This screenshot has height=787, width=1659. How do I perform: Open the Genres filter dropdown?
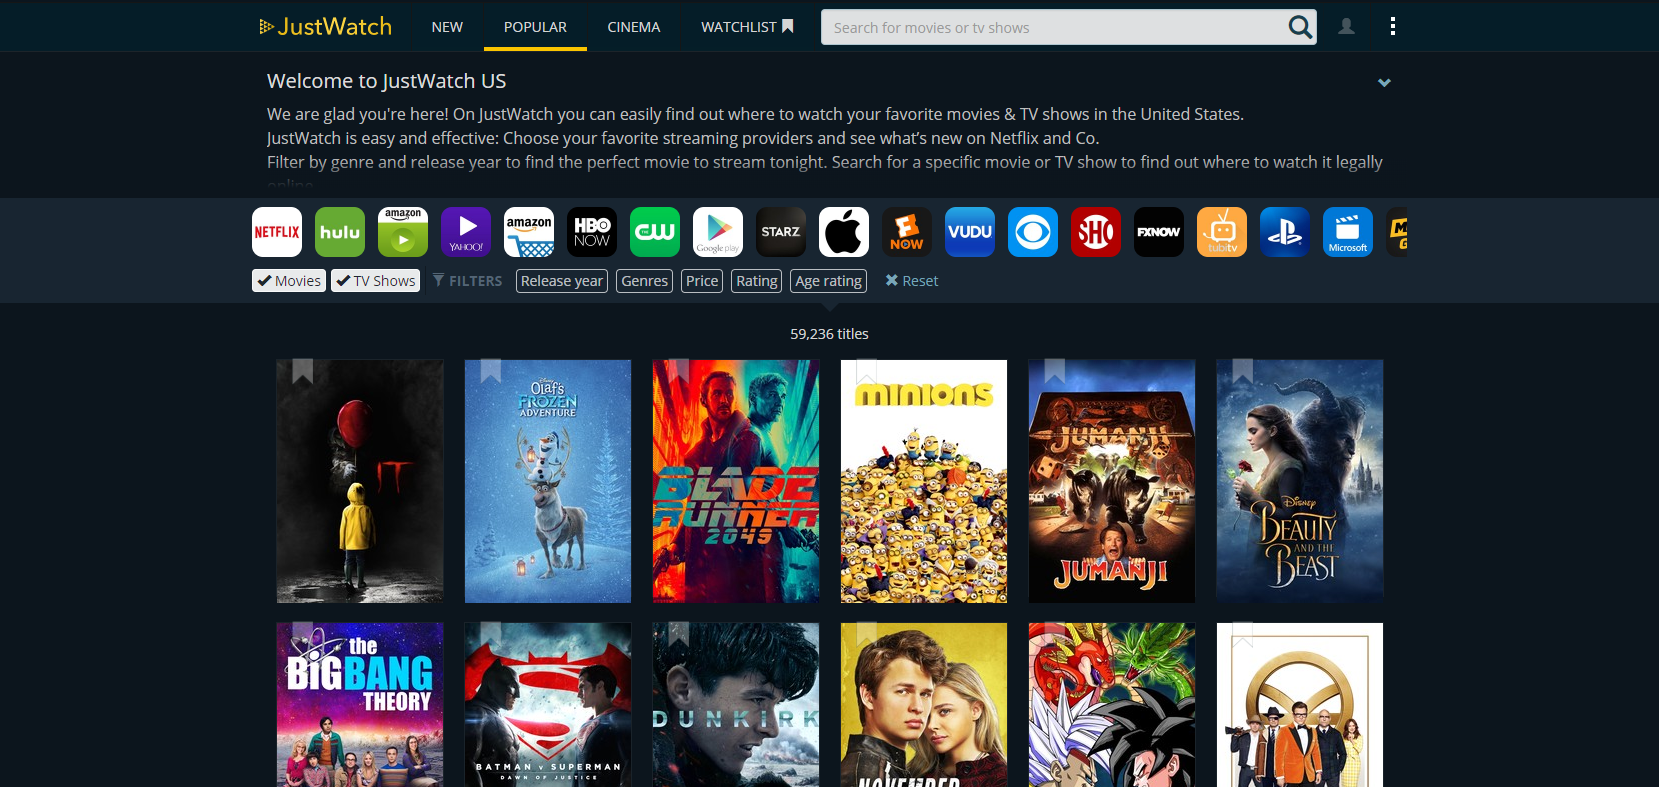coord(645,281)
